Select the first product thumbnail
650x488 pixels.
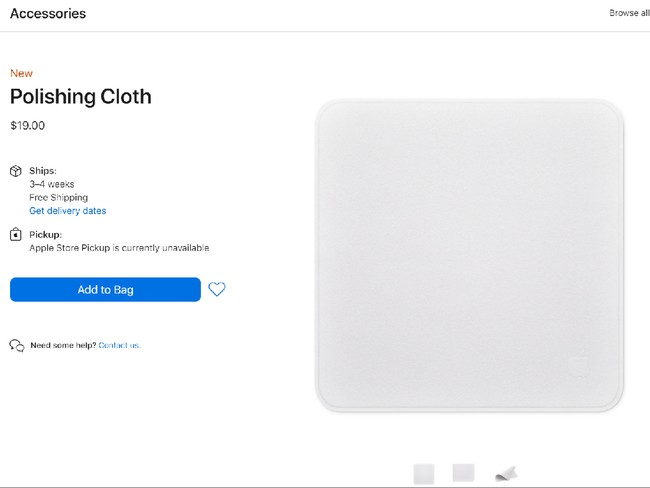pos(424,473)
